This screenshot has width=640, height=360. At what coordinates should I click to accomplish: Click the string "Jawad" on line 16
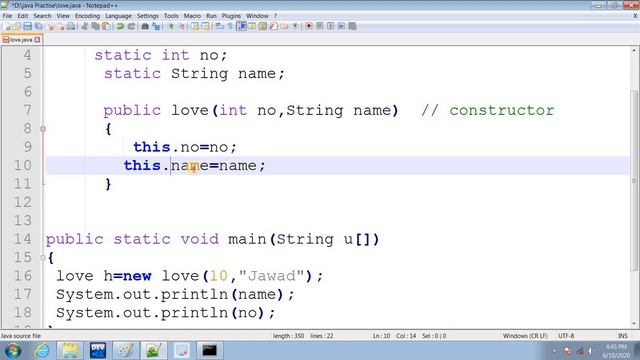tap(272, 276)
